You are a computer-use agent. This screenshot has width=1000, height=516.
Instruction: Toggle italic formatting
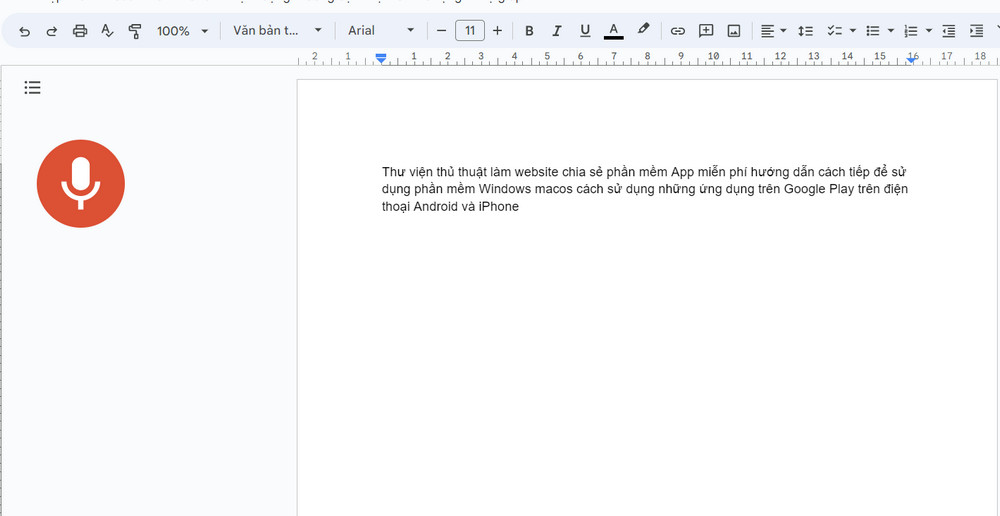tap(557, 31)
